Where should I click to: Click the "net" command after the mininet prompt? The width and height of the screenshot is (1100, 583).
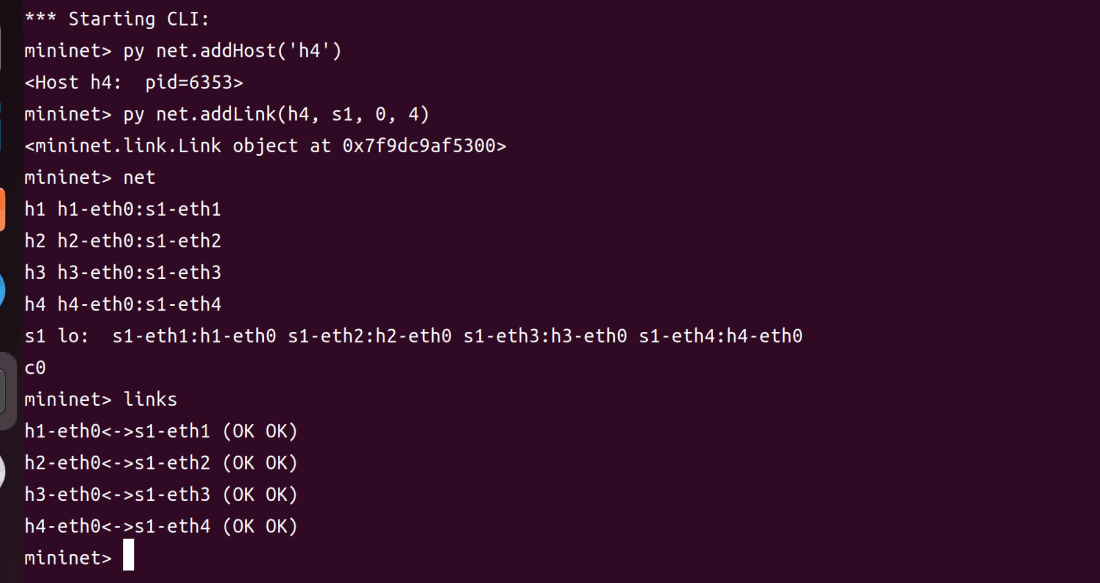[x=139, y=177]
